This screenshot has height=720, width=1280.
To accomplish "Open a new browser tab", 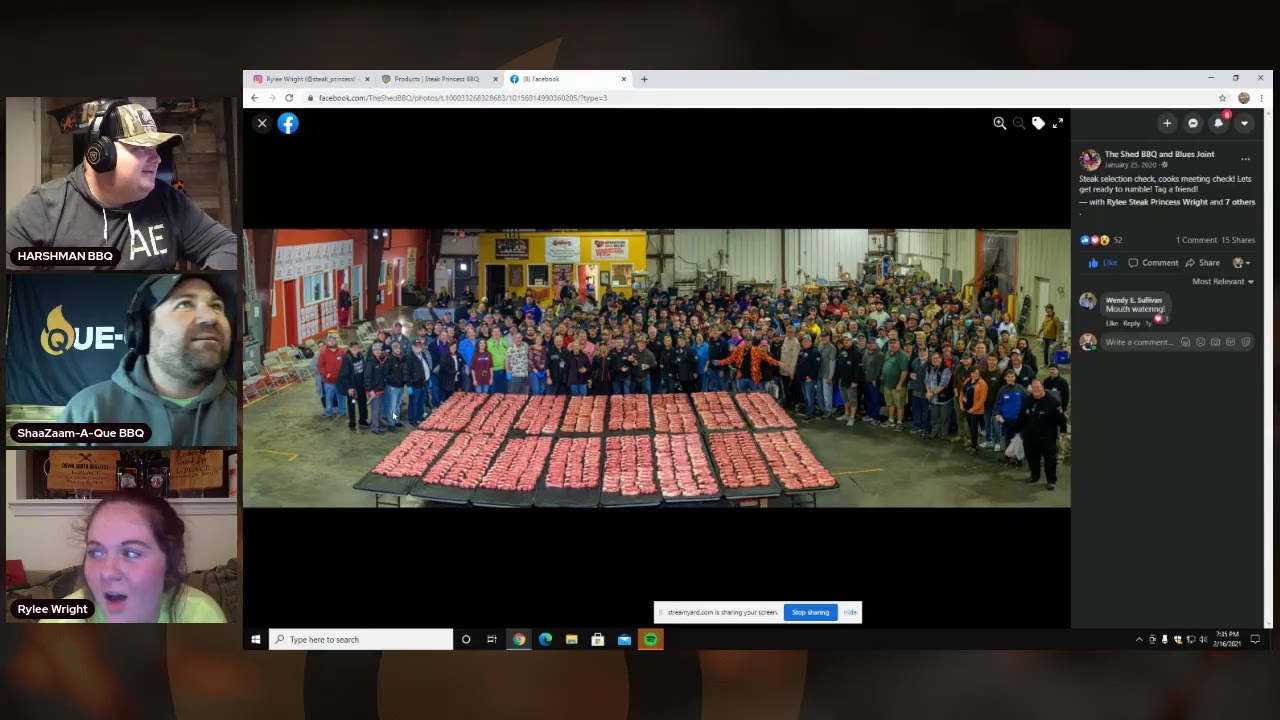I will pyautogui.click(x=644, y=79).
